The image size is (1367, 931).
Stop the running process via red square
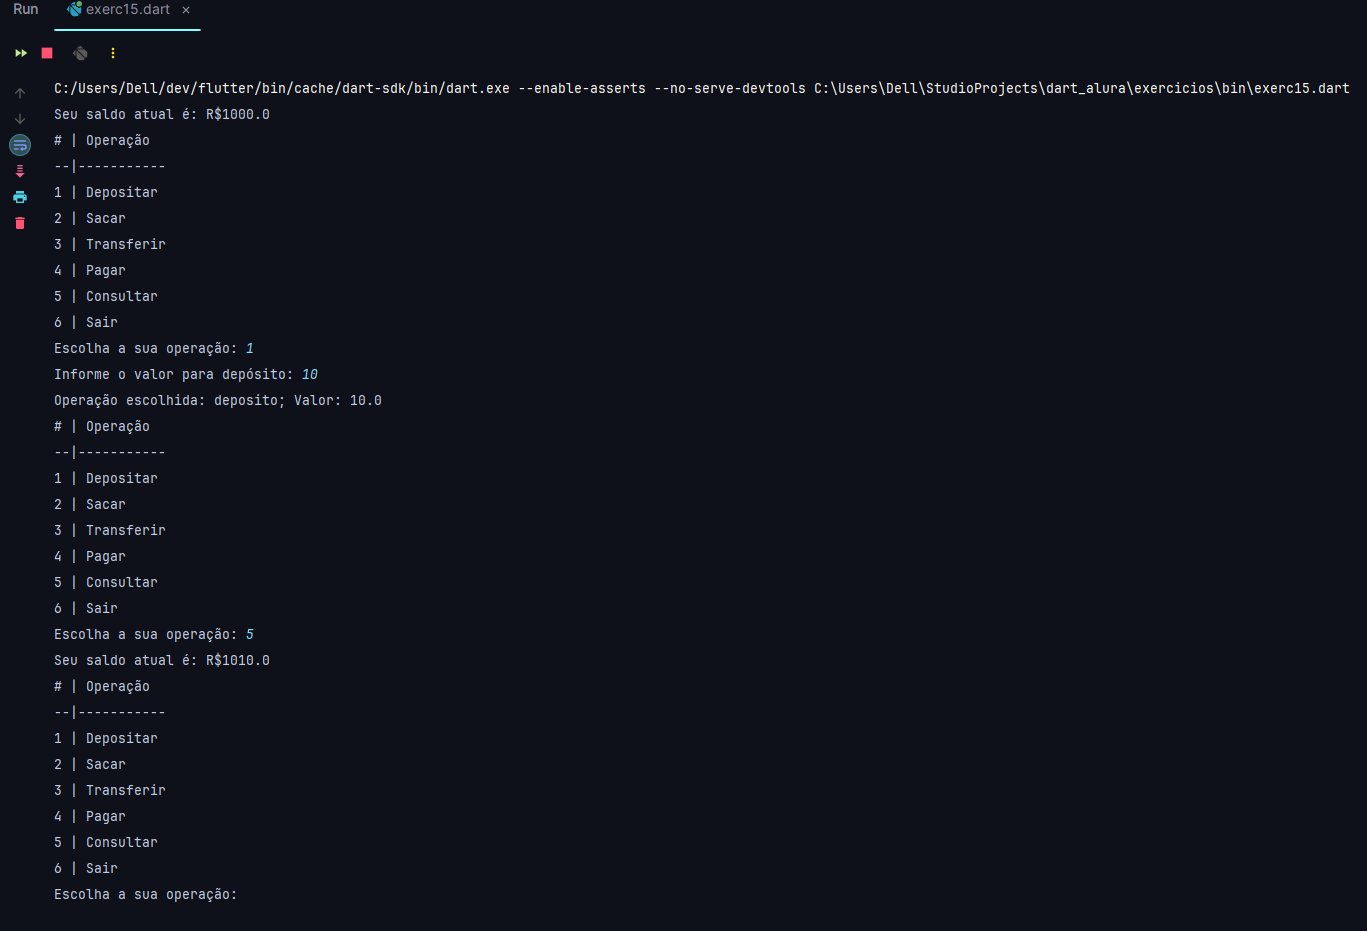click(x=47, y=53)
